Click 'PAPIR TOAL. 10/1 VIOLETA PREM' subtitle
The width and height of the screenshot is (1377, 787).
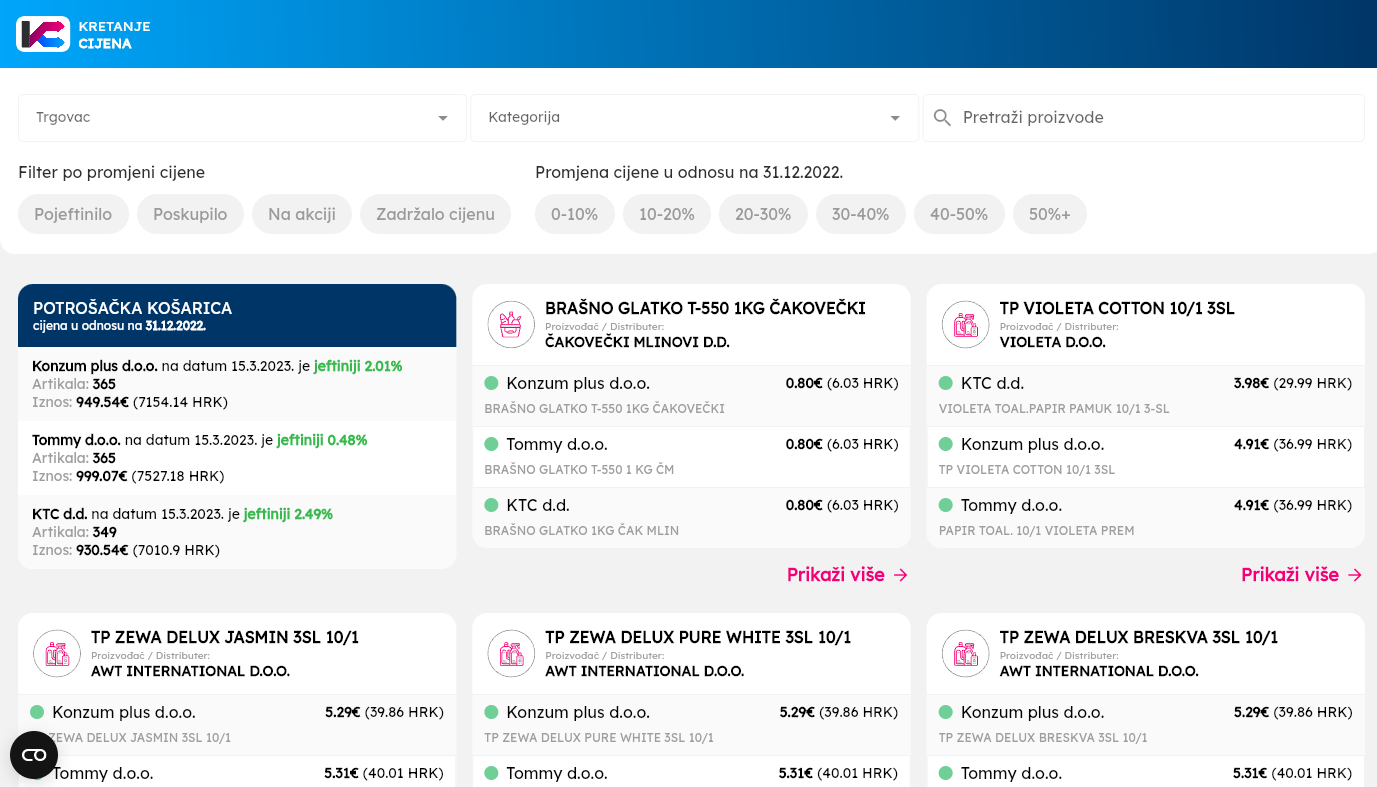(1036, 531)
